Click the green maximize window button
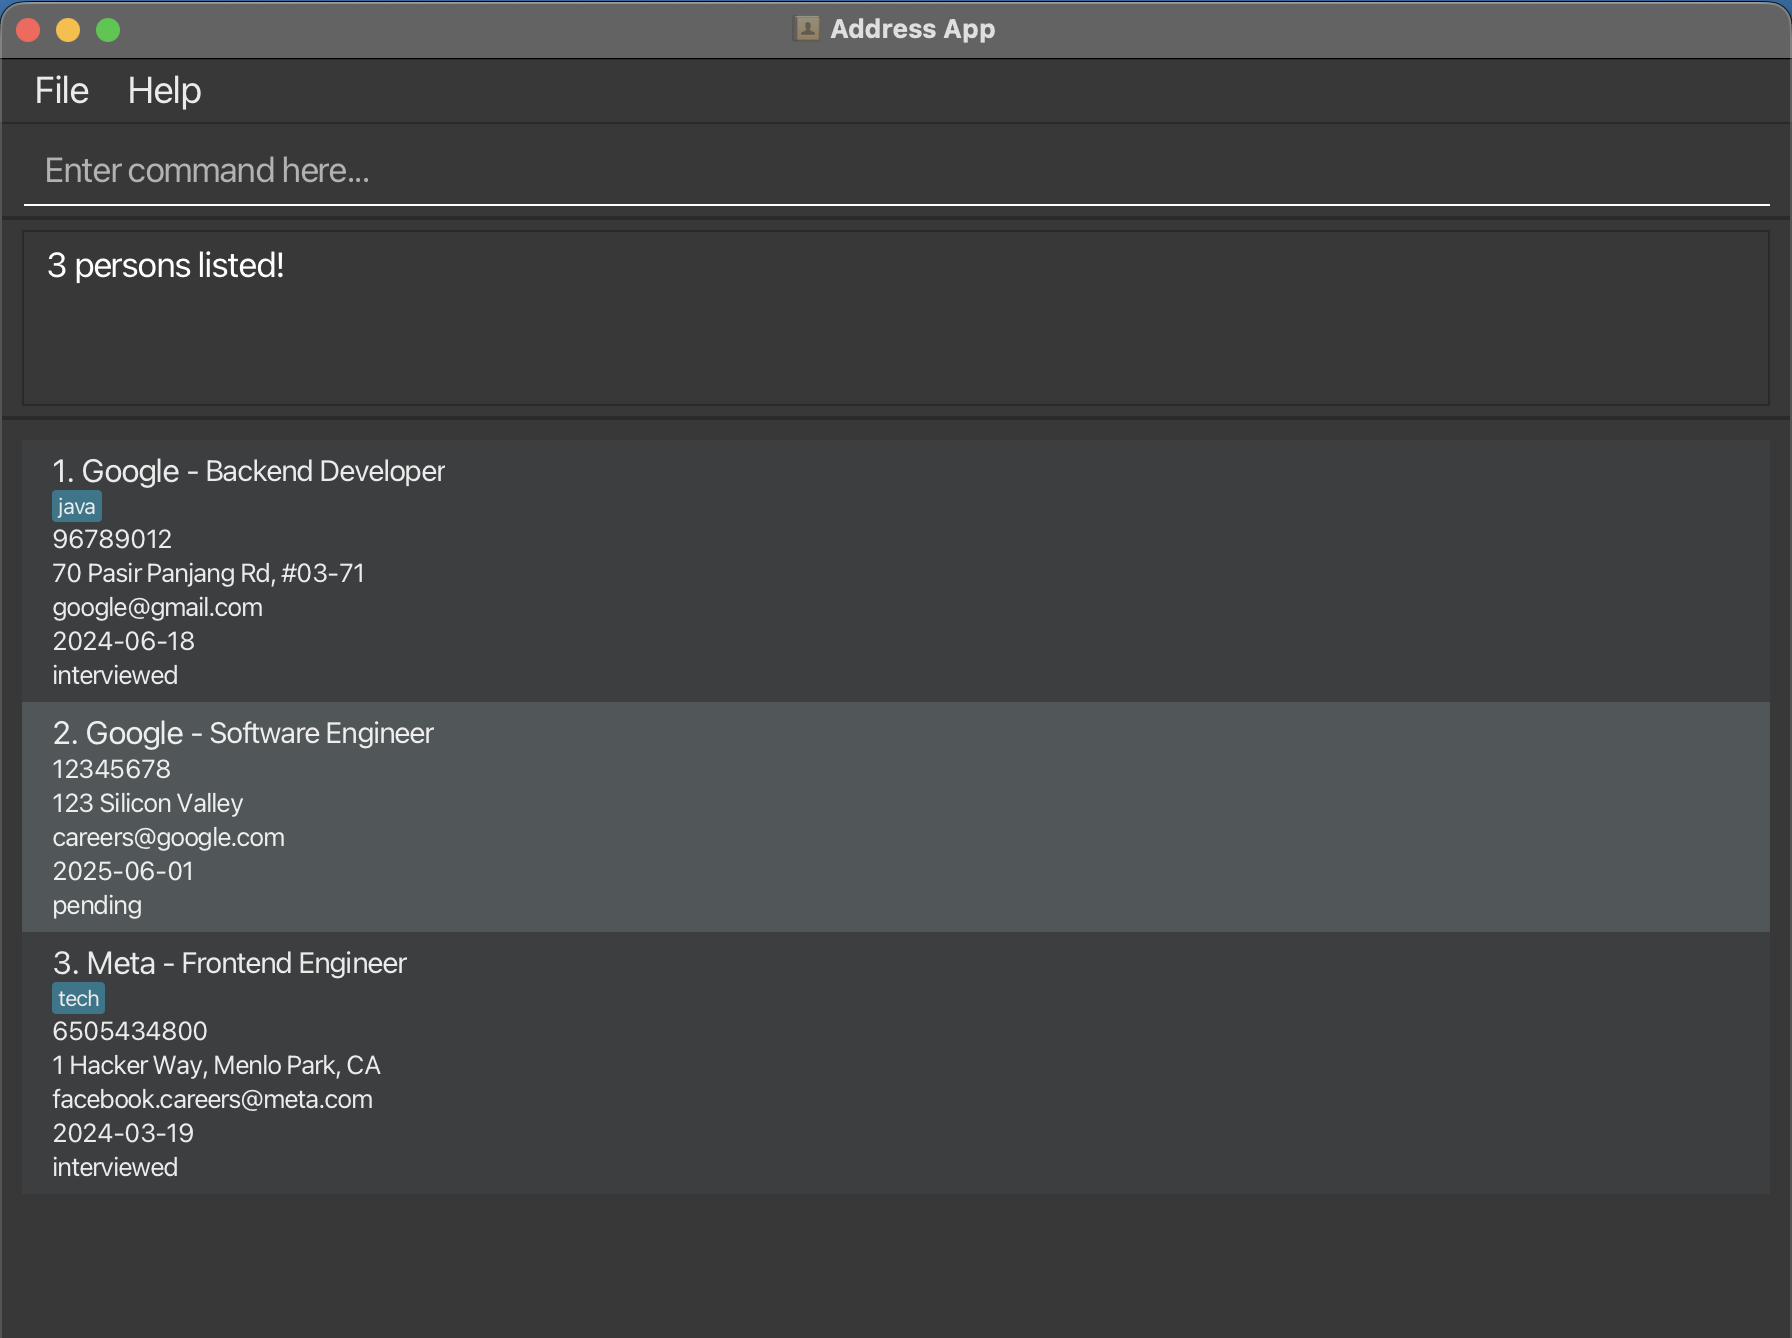 click(108, 30)
